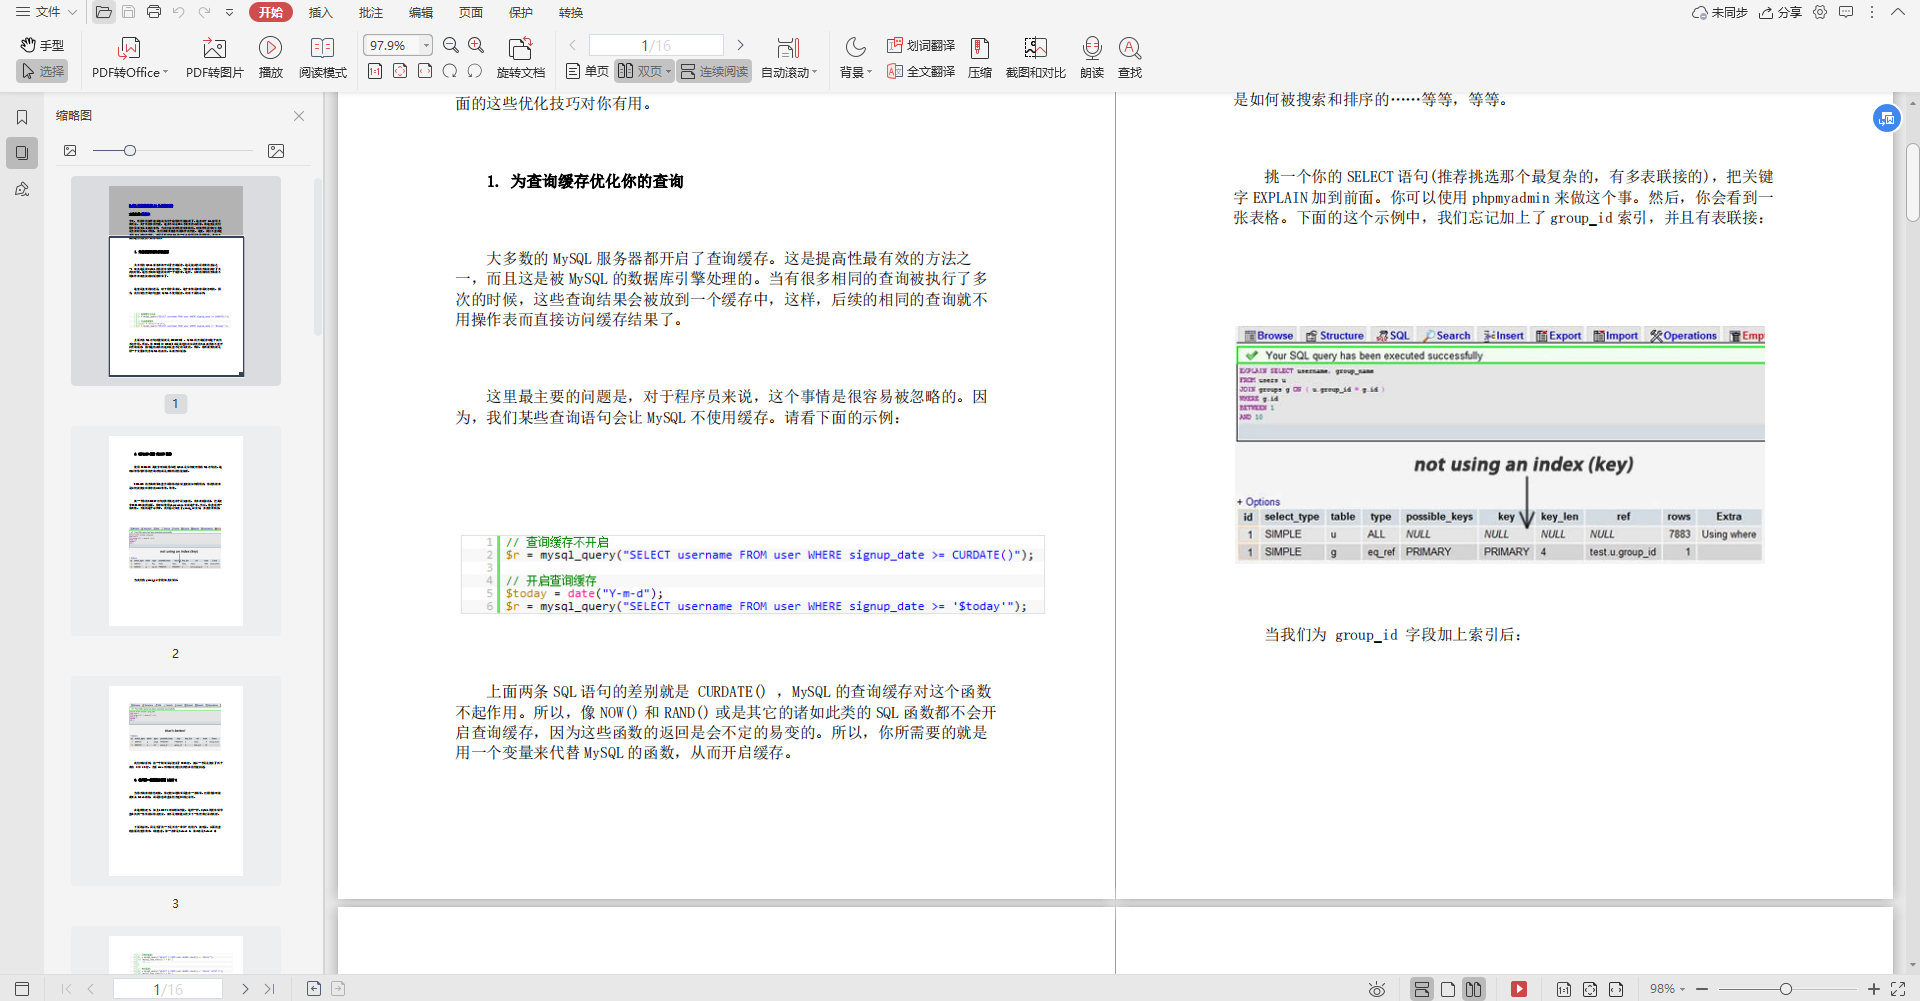
Task: Open the zoom percentage dropdown
Action: tap(426, 45)
